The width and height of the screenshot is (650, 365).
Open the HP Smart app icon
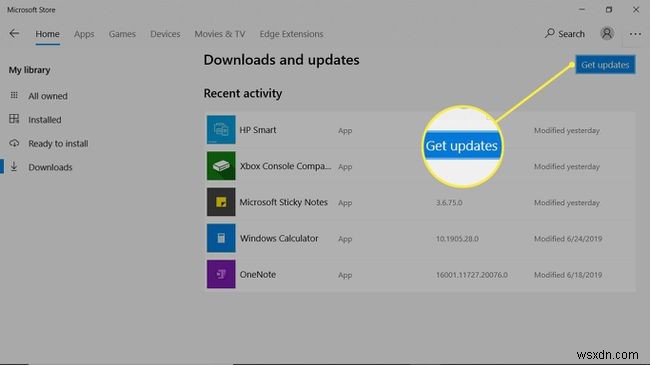[221, 129]
